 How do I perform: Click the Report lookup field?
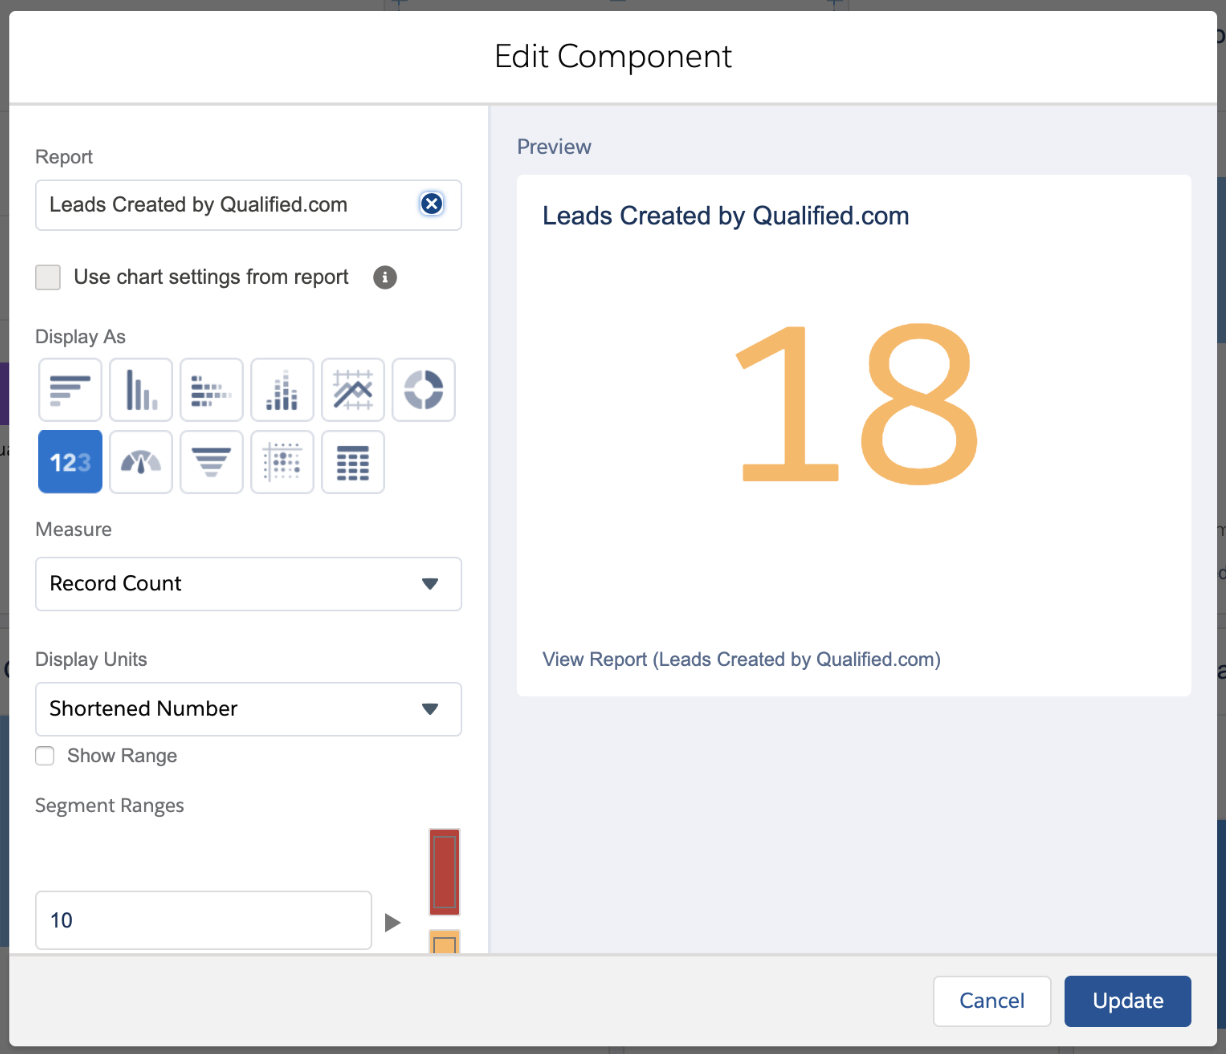coord(248,205)
